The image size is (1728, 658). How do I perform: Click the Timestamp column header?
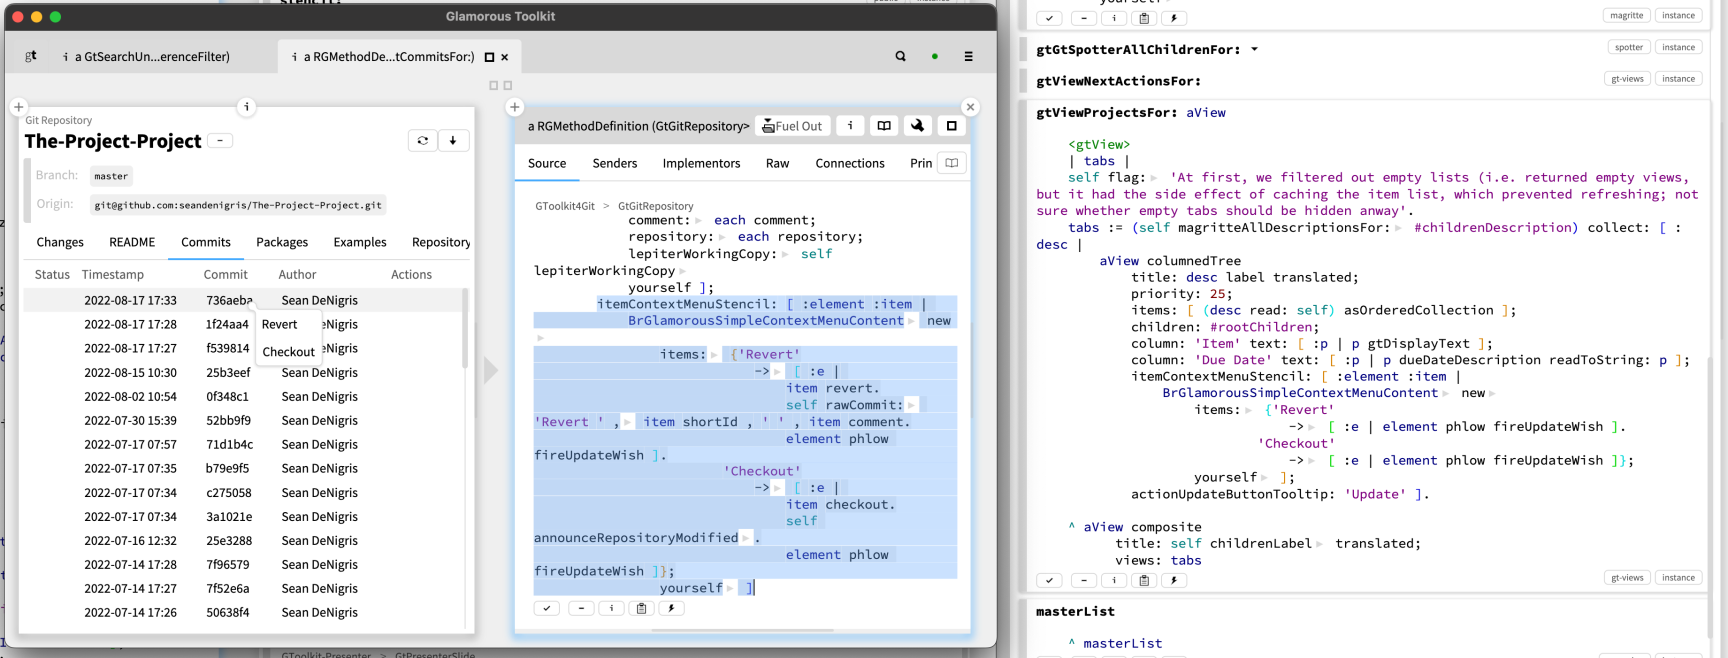point(113,274)
